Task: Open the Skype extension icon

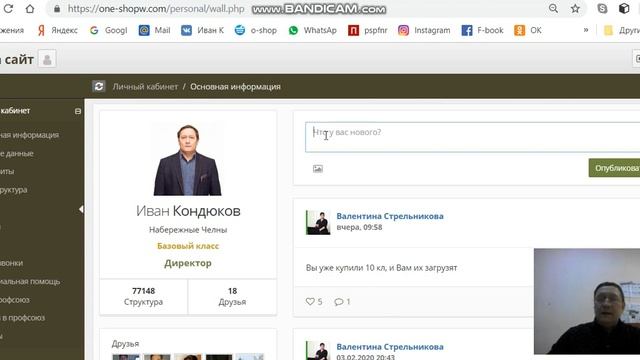Action: coord(602,8)
